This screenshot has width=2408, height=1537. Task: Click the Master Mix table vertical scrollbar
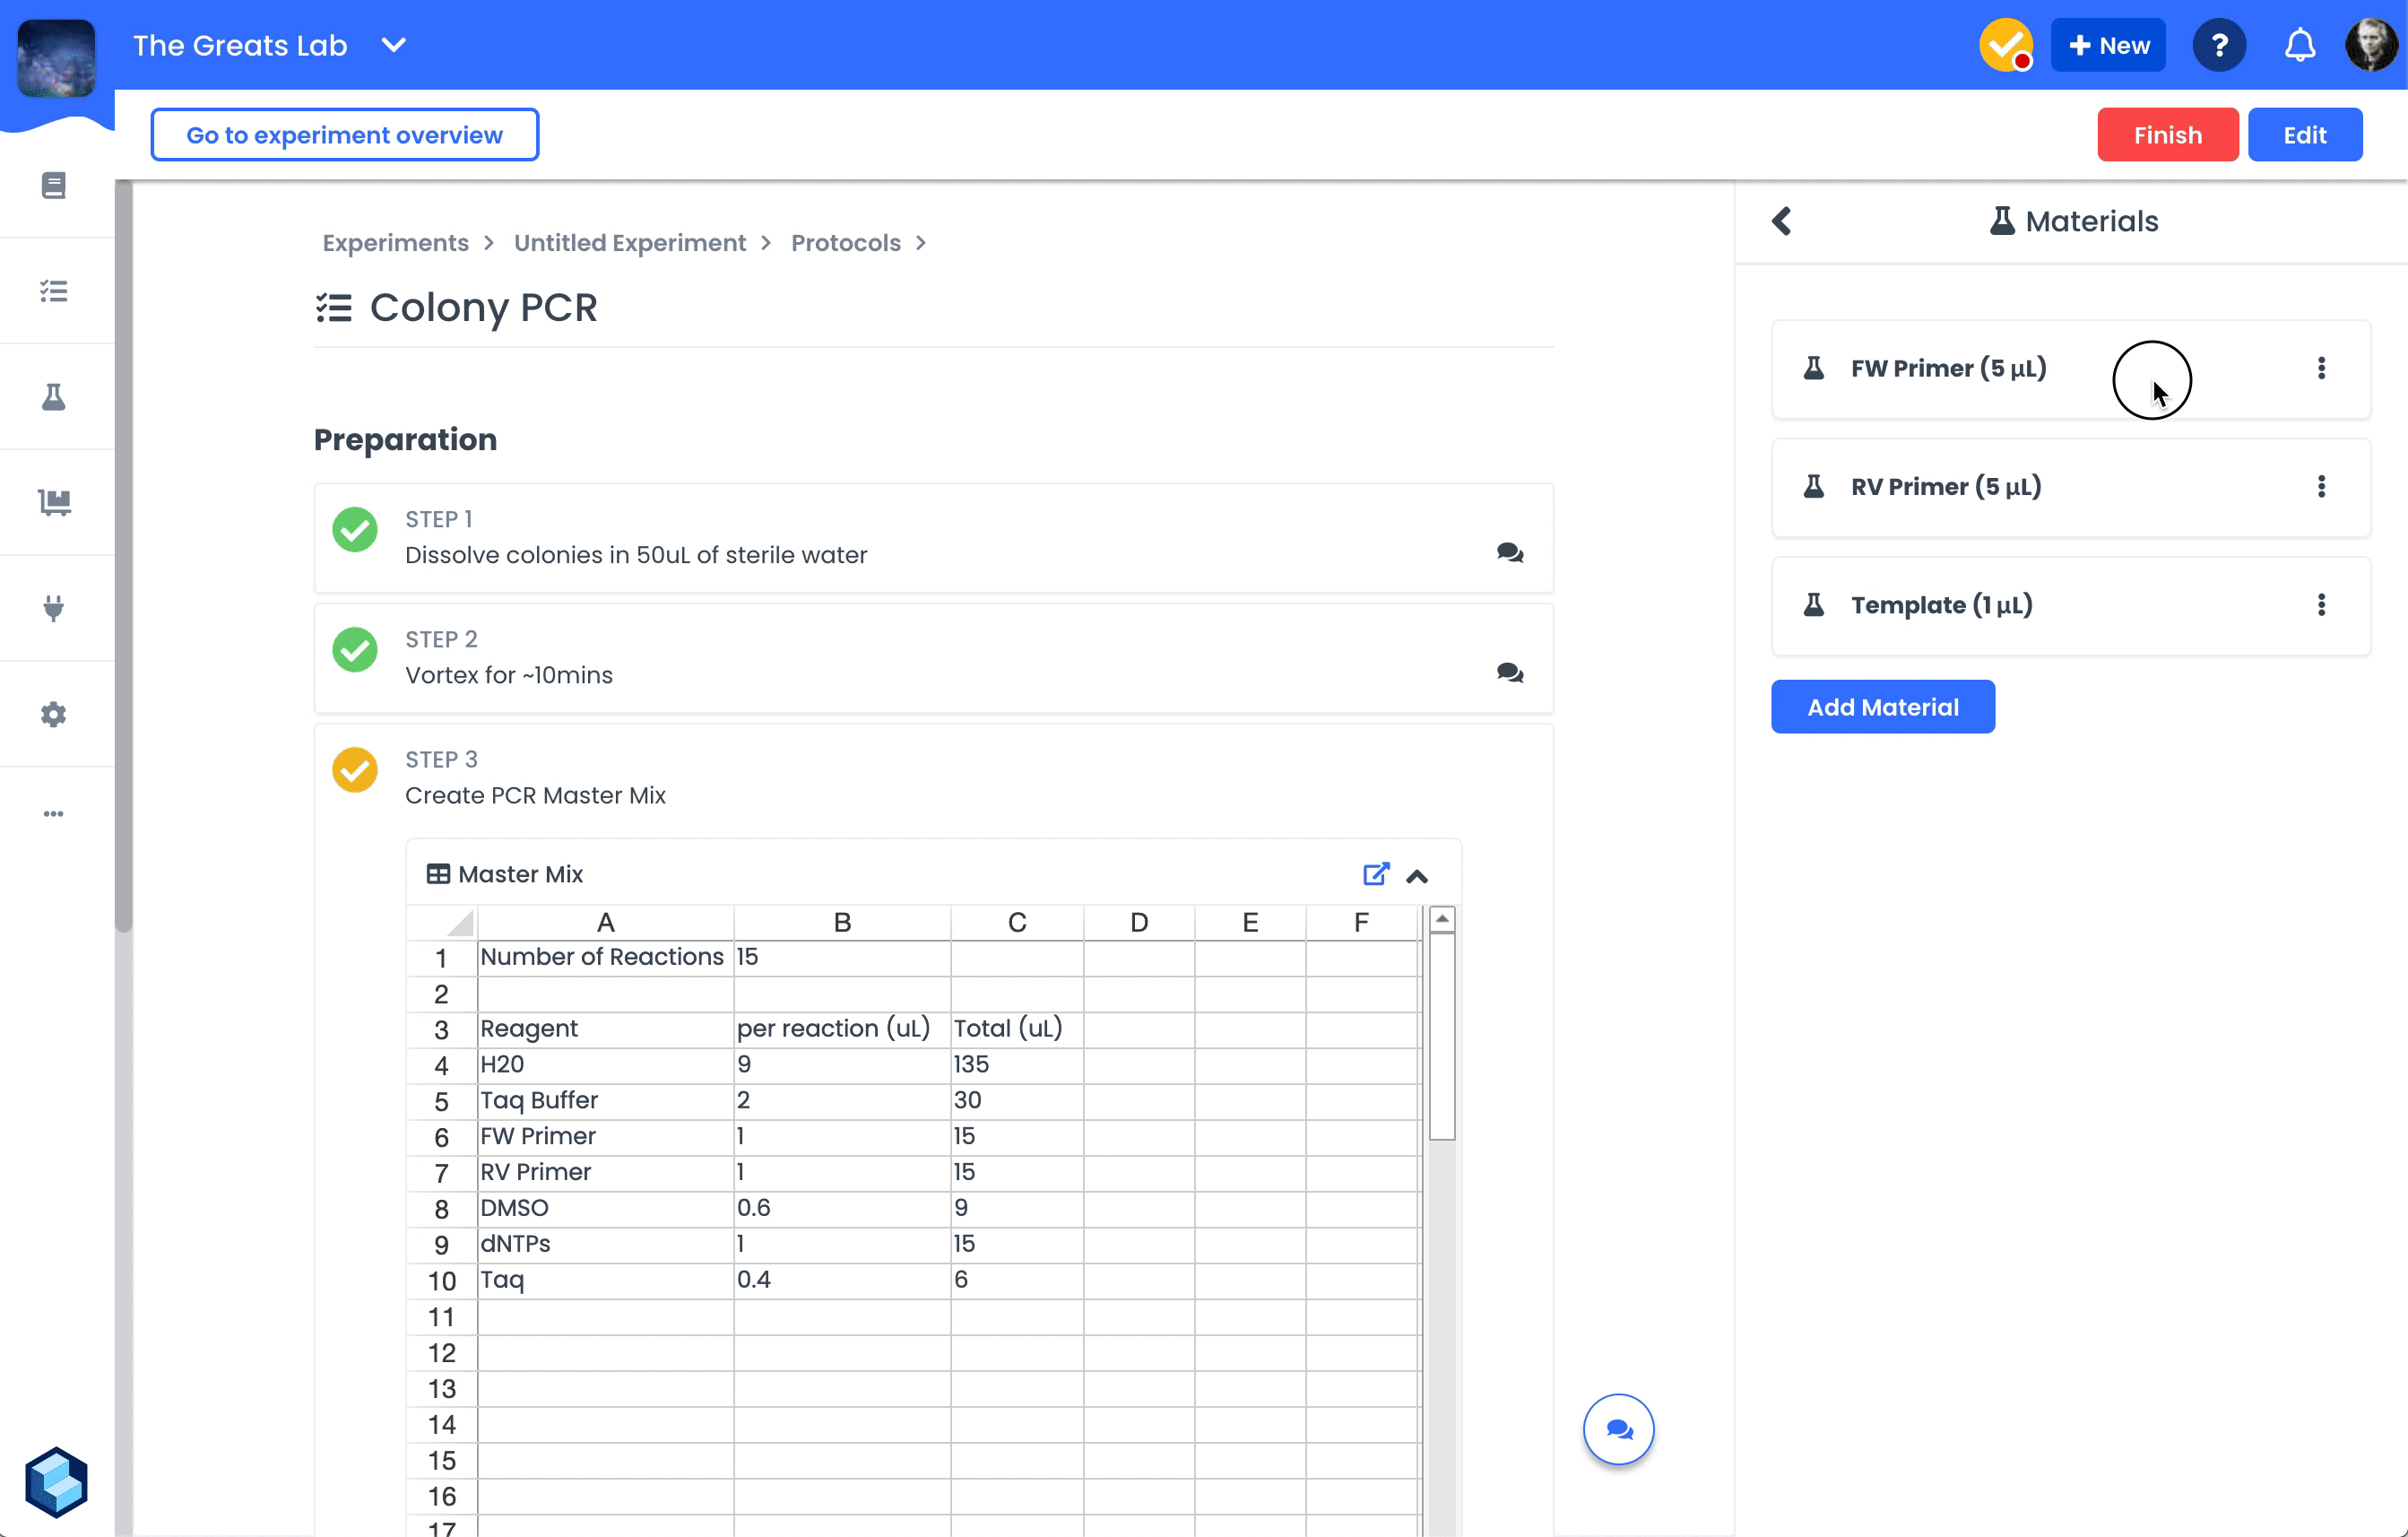[1441, 1035]
